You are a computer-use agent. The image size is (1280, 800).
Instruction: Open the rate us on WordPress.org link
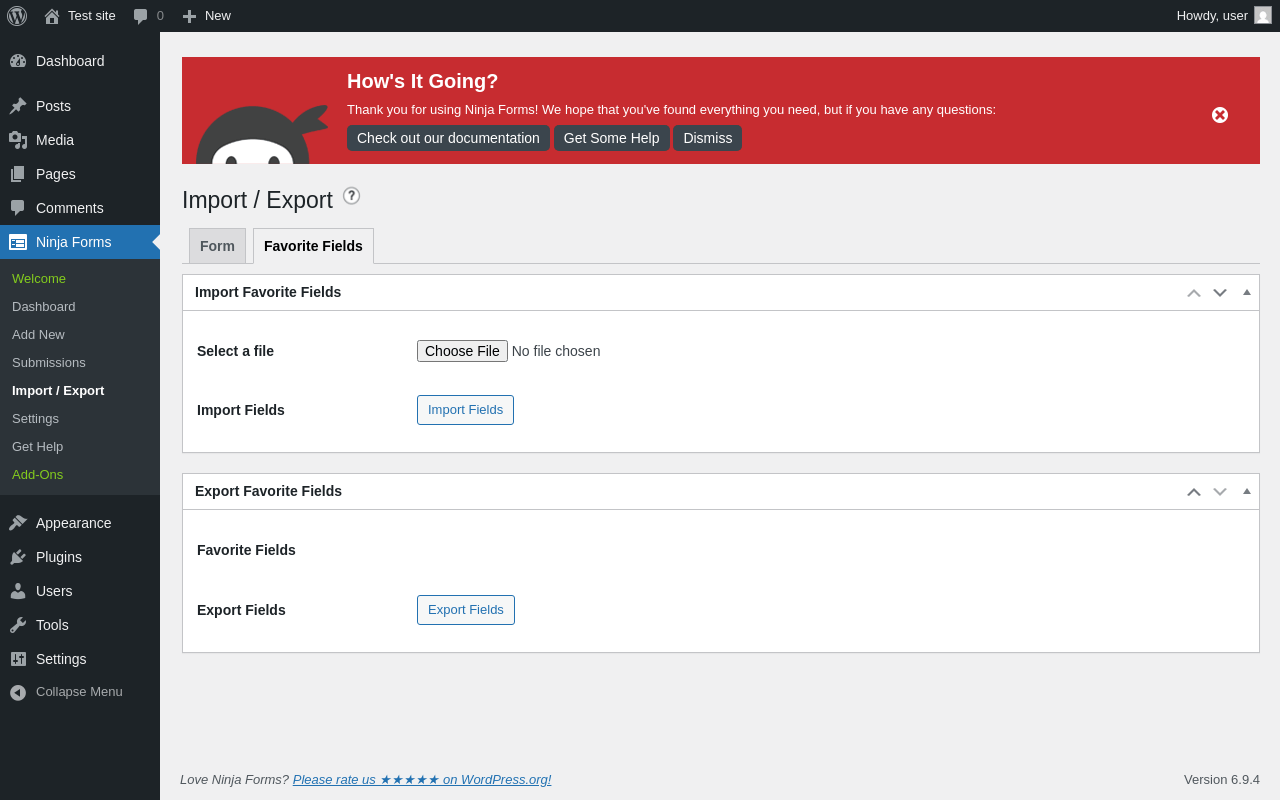422,779
